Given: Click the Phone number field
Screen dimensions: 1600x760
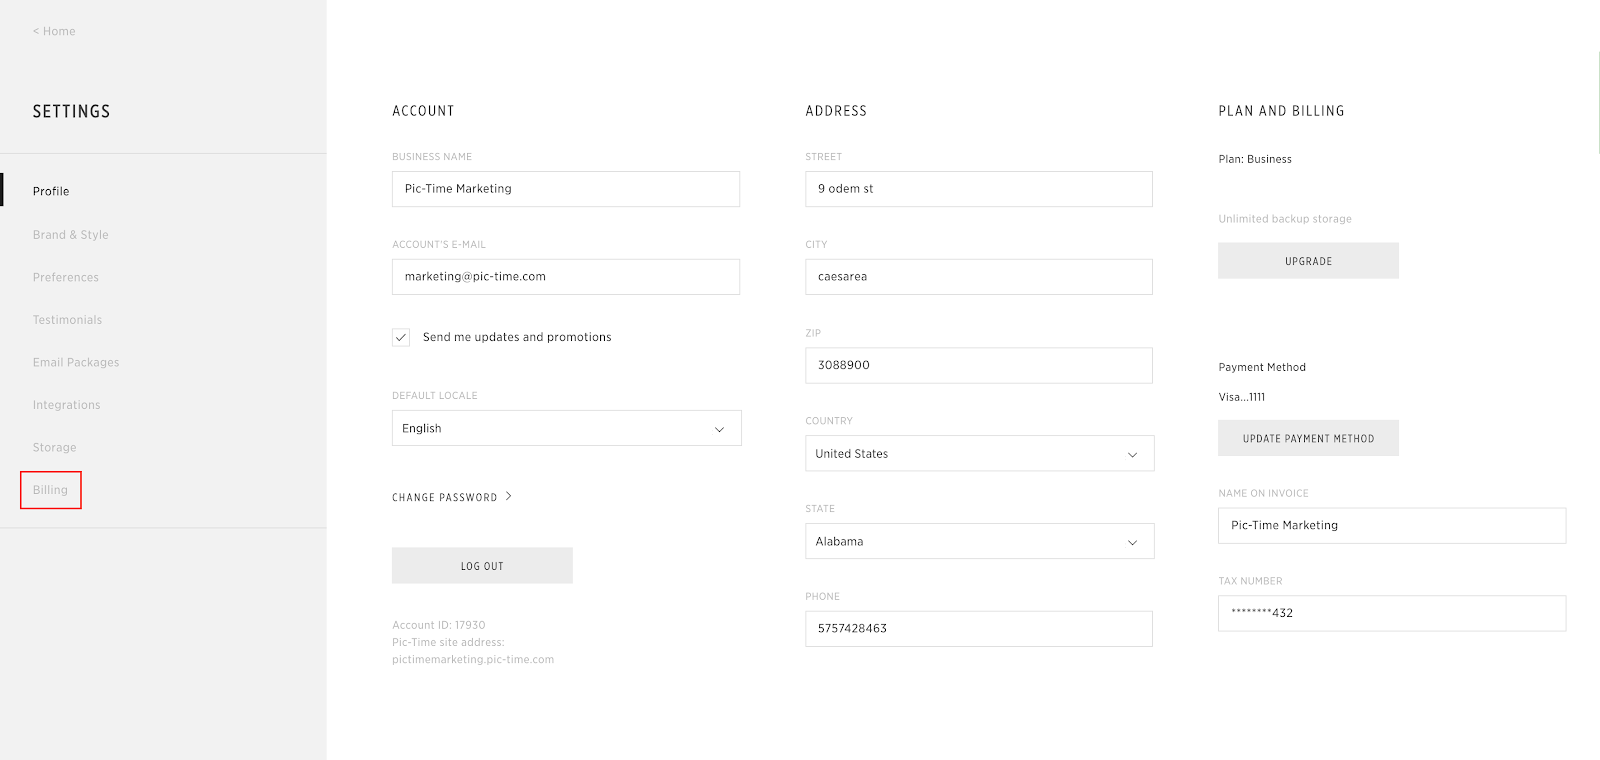Looking at the screenshot, I should click(979, 629).
